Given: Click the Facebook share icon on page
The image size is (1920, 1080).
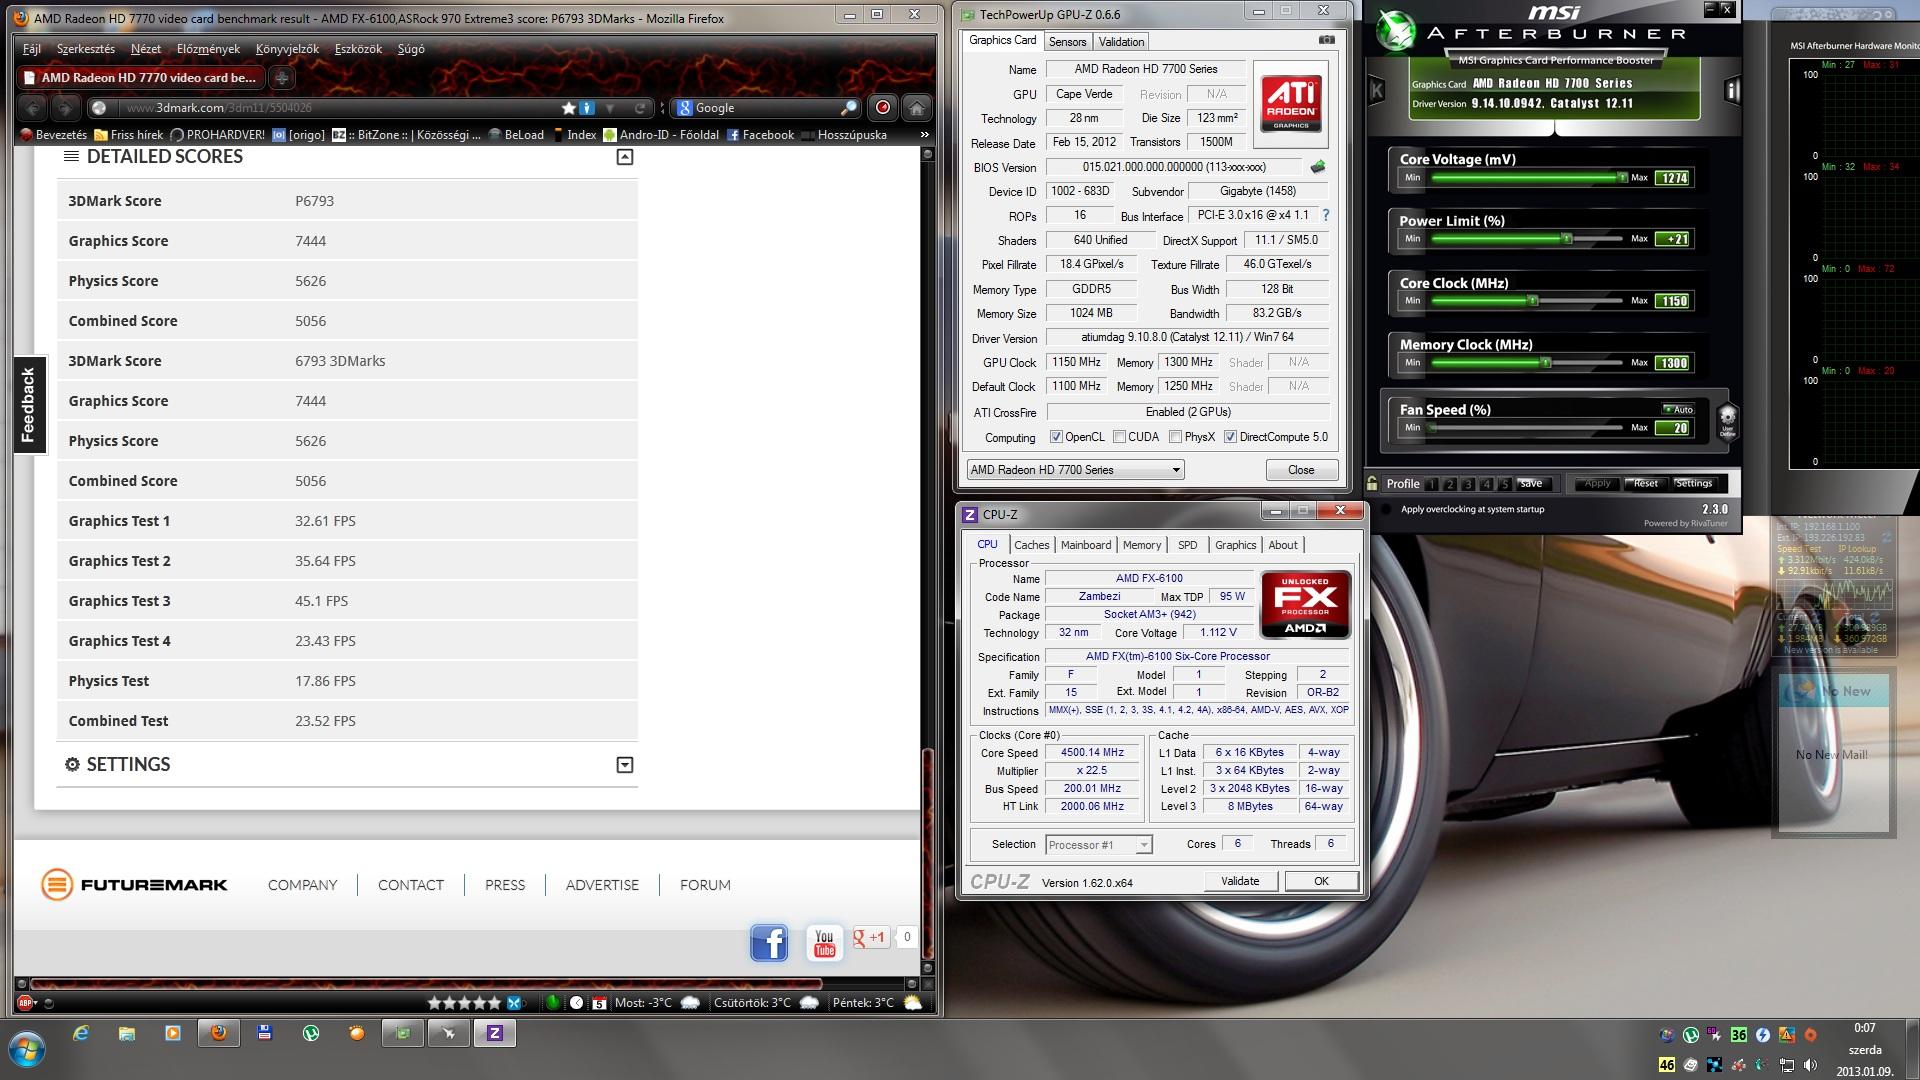Looking at the screenshot, I should pos(769,942).
